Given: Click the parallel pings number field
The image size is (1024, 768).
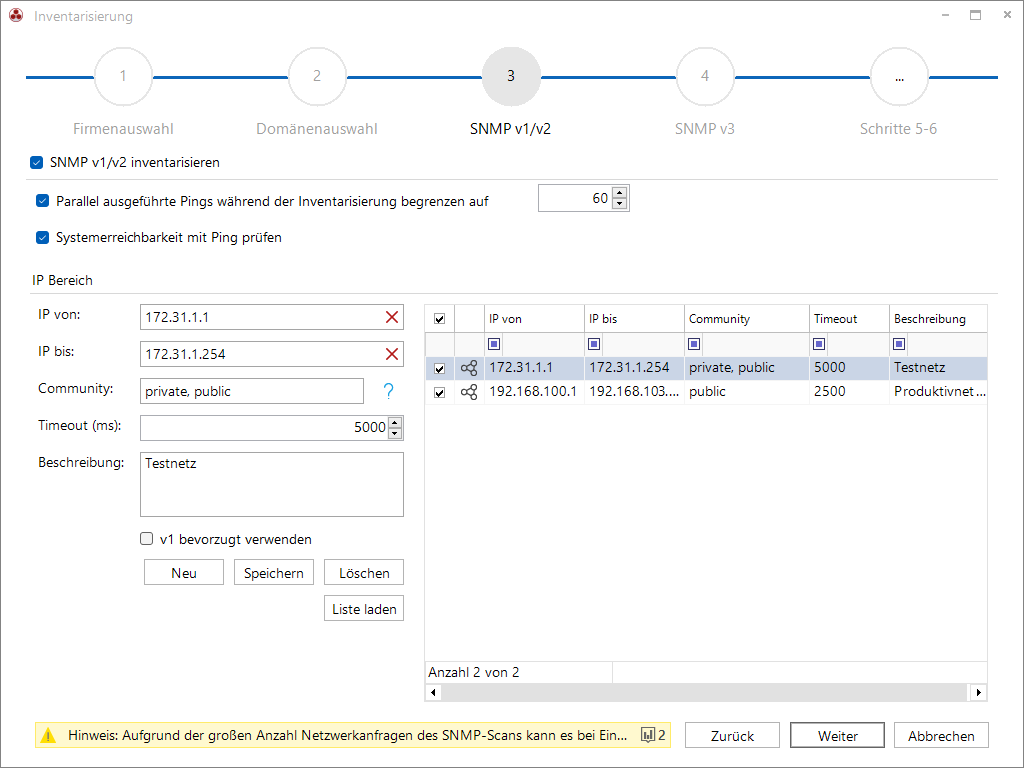Looking at the screenshot, I should [575, 198].
